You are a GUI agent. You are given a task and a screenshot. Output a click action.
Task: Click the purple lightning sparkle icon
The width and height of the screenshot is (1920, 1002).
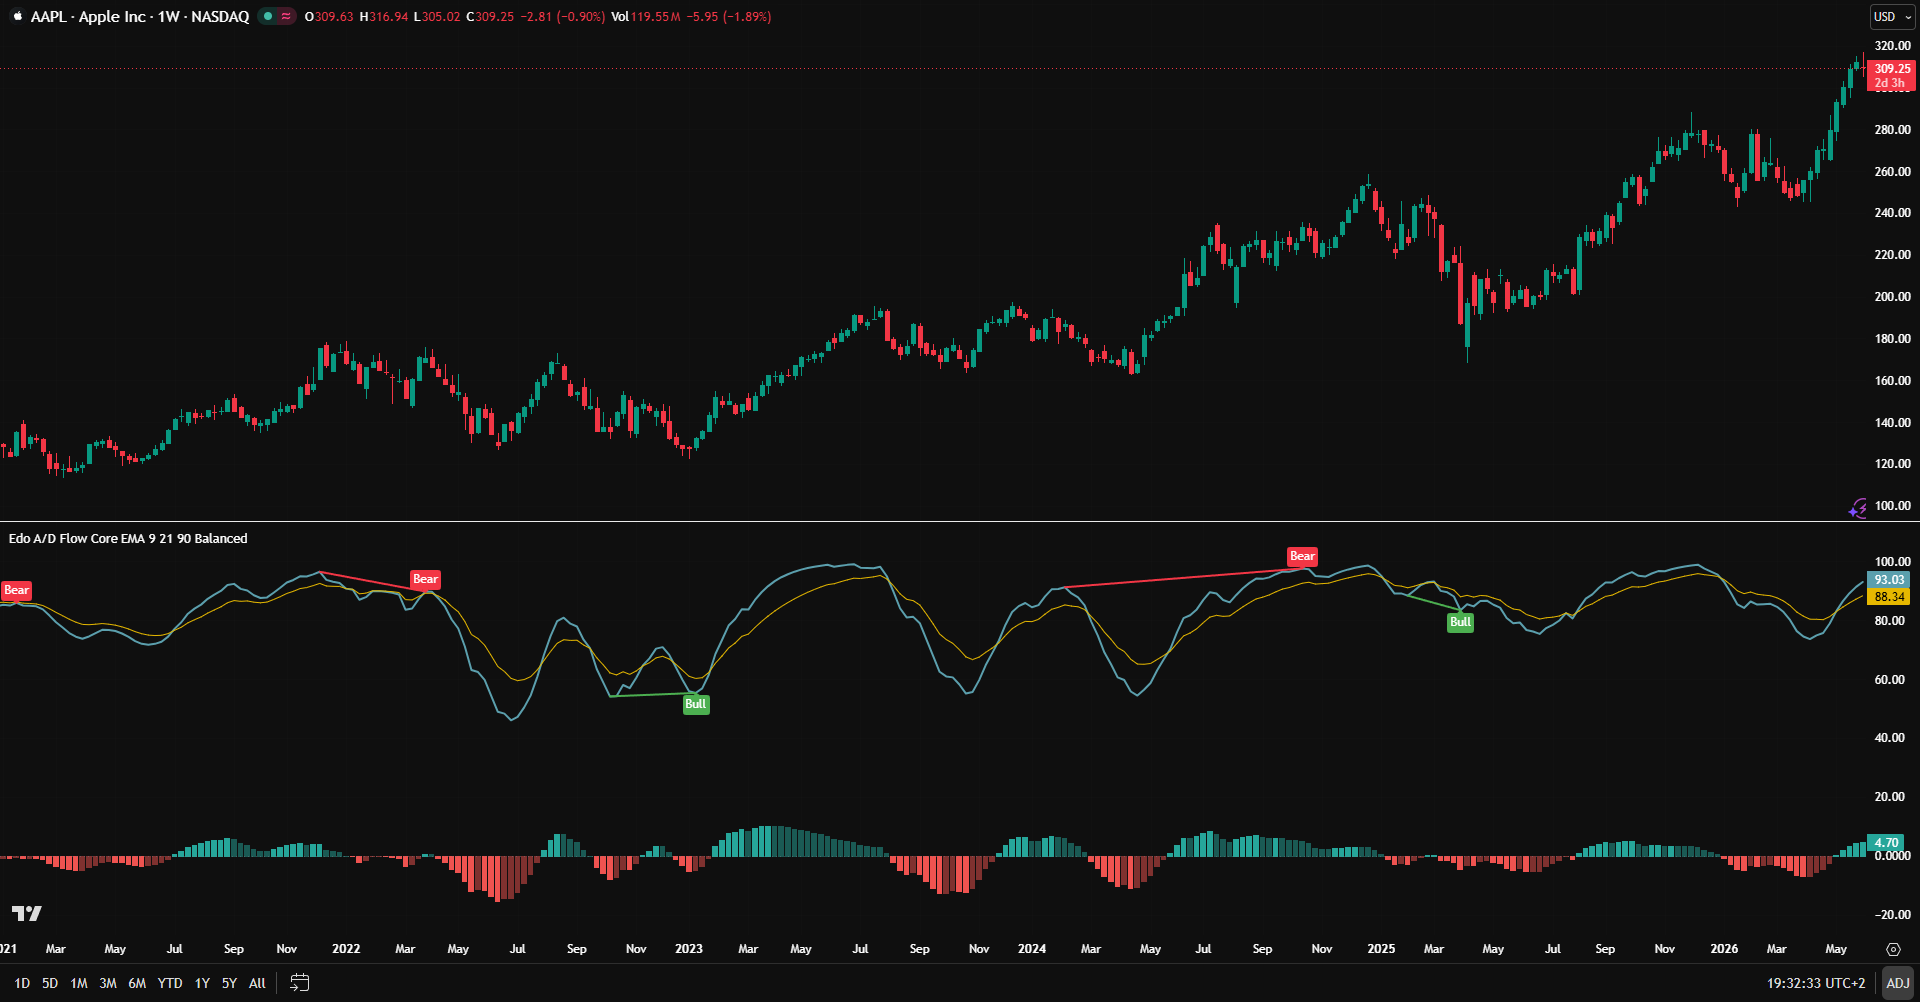(1857, 509)
